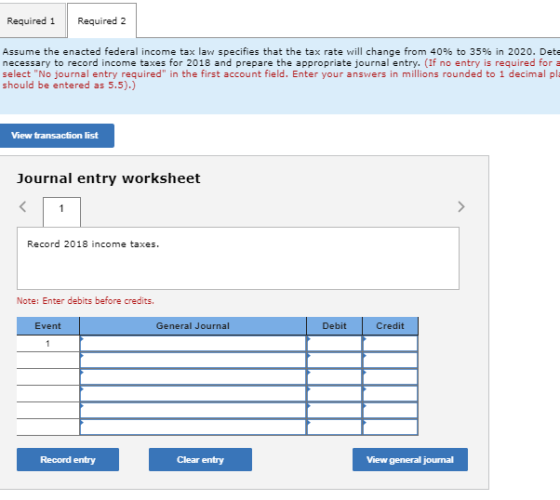This screenshot has width=560, height=500.
Task: Click the first row Debit field
Action: (334, 344)
